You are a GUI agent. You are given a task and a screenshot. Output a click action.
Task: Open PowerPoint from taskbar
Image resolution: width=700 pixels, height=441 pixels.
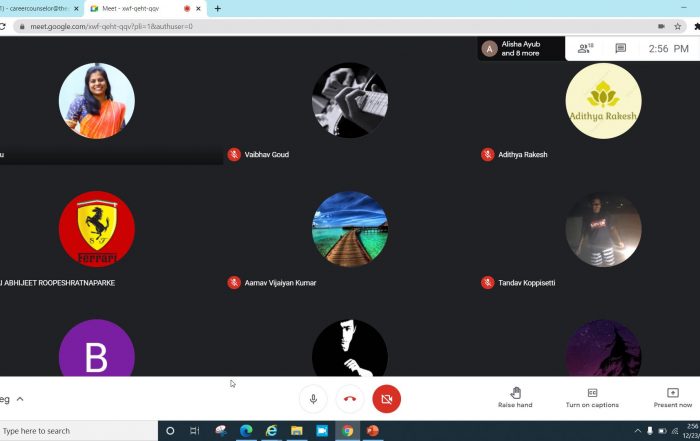pyautogui.click(x=373, y=431)
